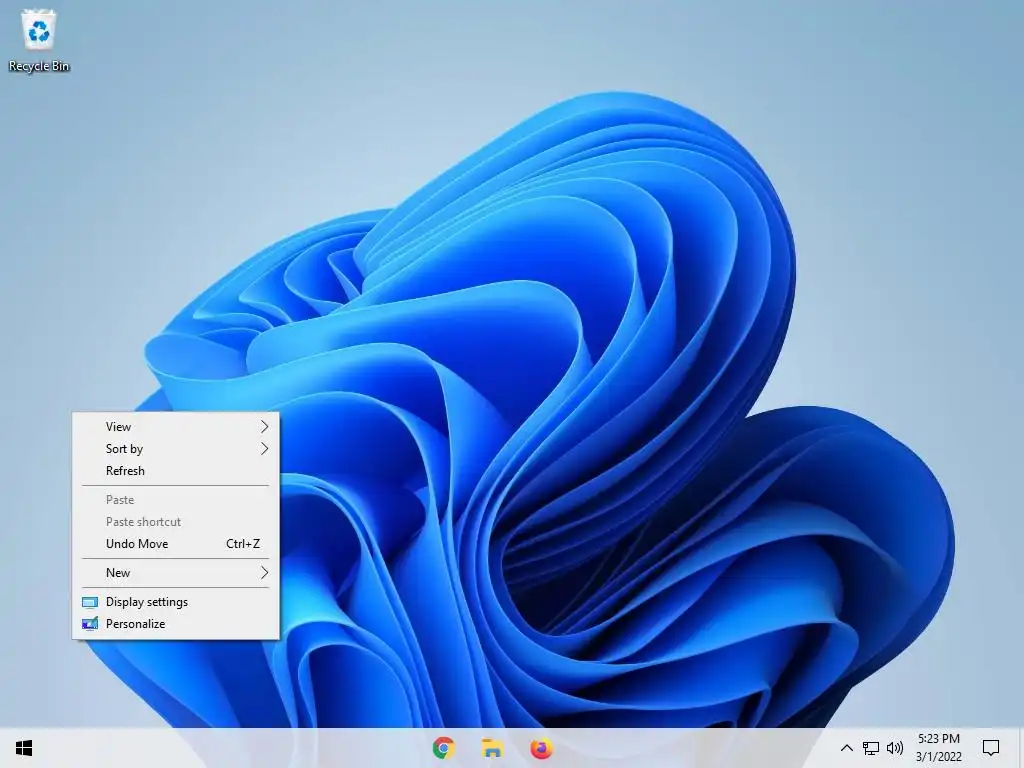Open the Recycle Bin desktop icon

click(39, 40)
